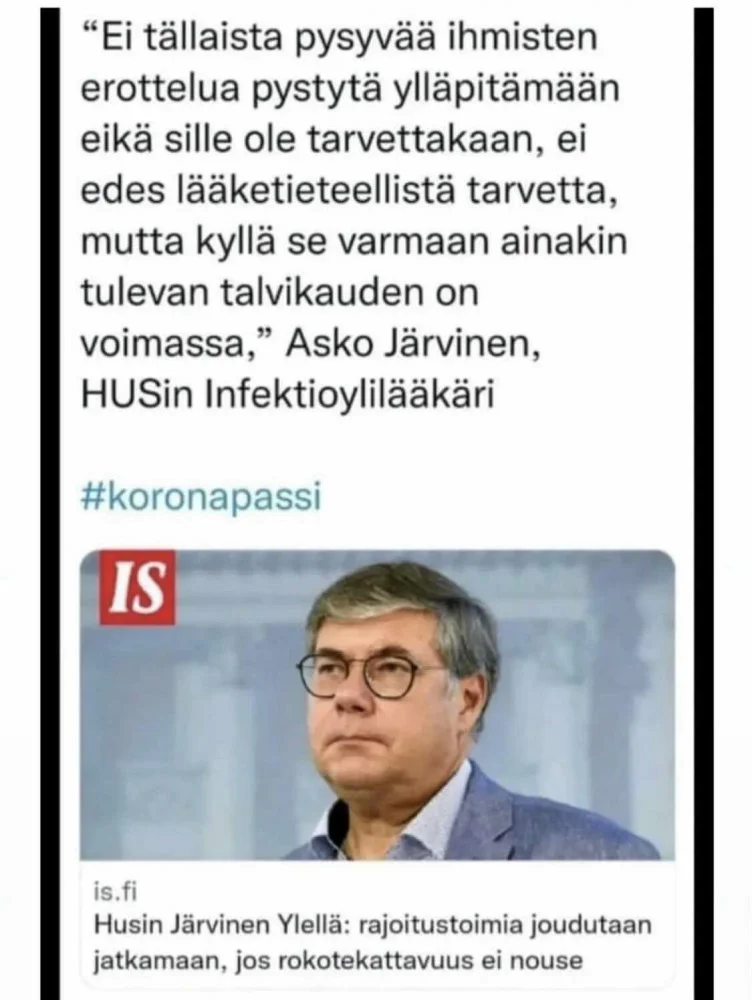Click the line 'mutta kyllä se varmaan ainakin'
This screenshot has height=1000, width=752.
pyautogui.click(x=354, y=242)
